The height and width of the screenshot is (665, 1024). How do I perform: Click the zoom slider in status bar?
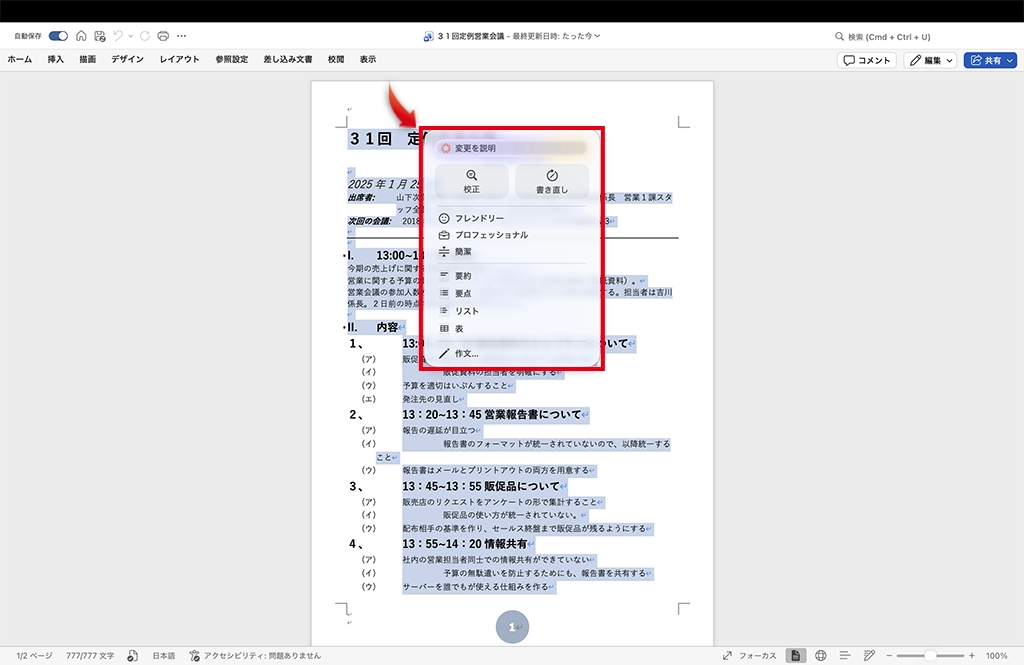click(930, 655)
